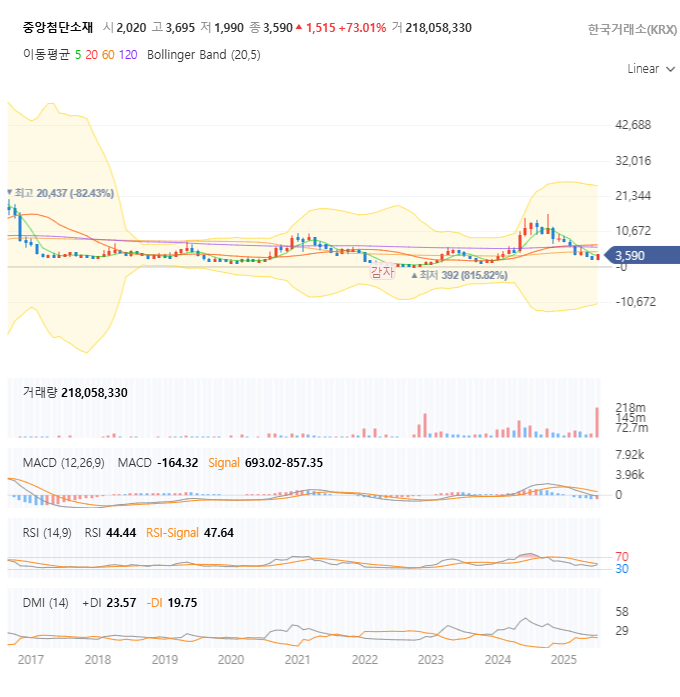Click the 5-day moving average label
The width and height of the screenshot is (680, 697).
(78, 55)
